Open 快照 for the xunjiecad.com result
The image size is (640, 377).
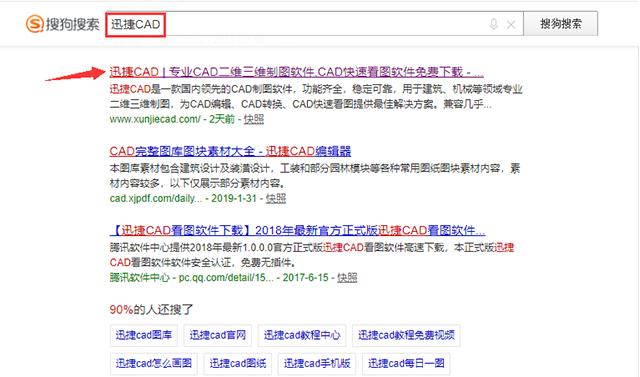253,119
